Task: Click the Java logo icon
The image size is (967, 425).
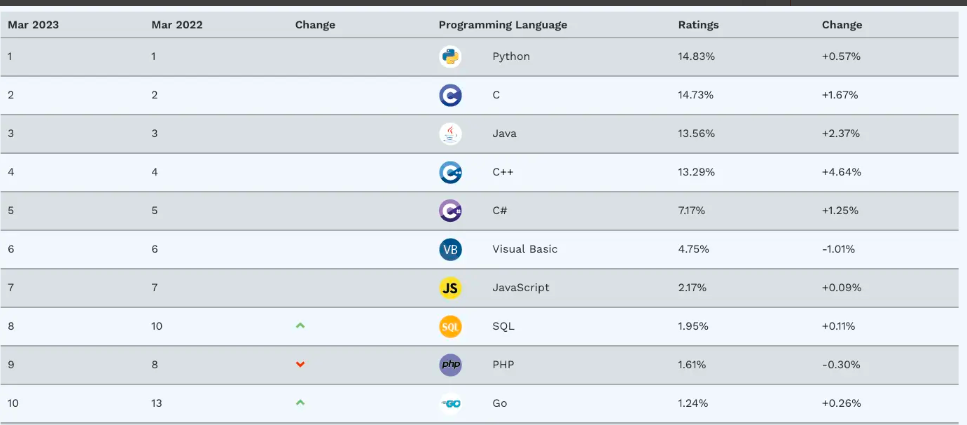Action: tap(450, 134)
